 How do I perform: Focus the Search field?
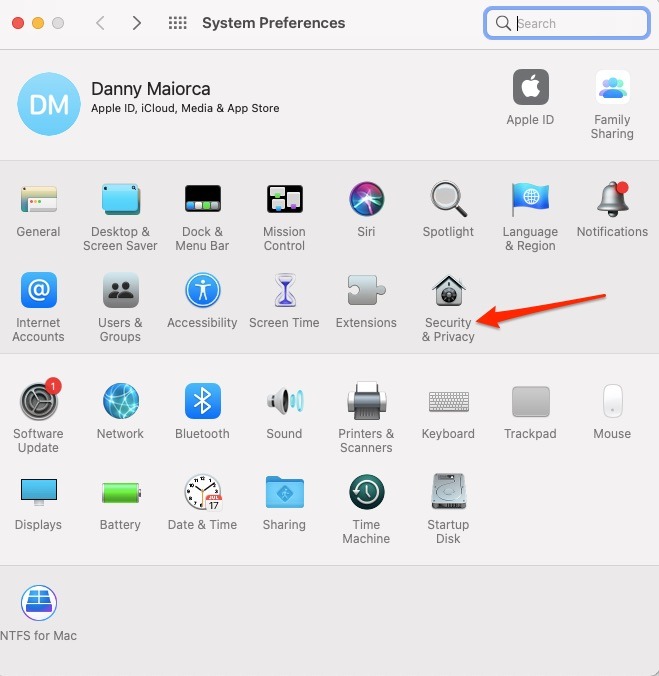click(x=567, y=23)
